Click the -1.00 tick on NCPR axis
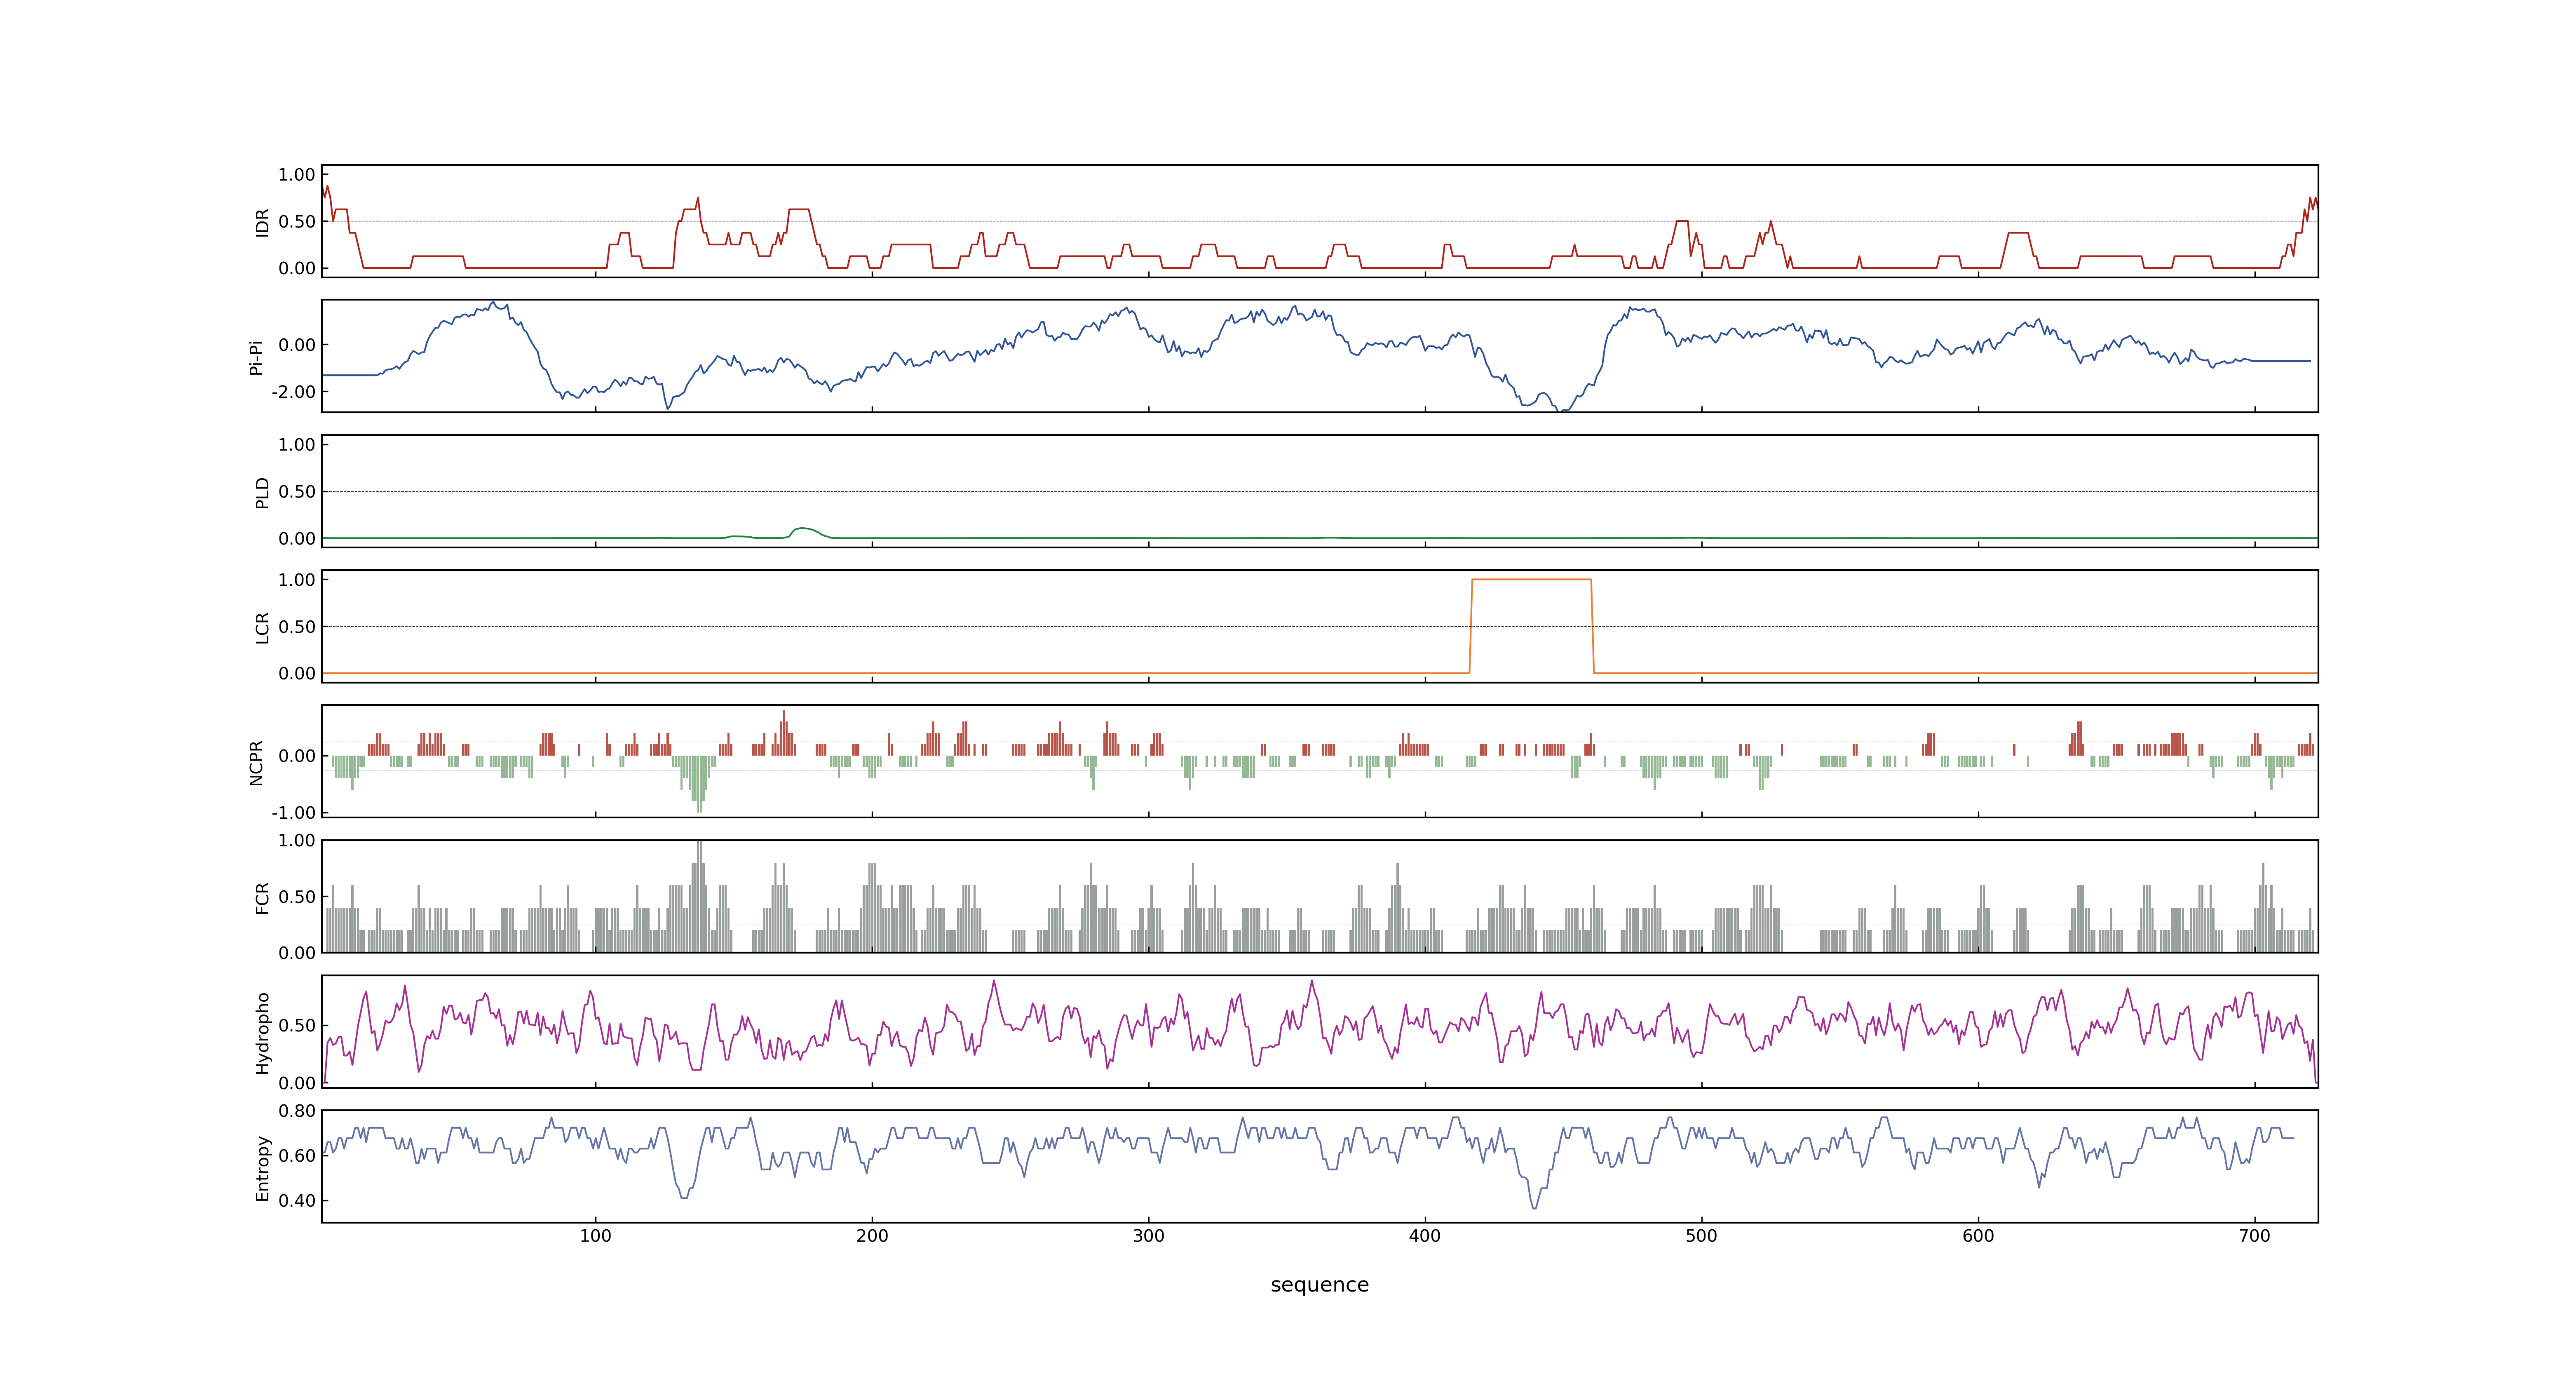The width and height of the screenshot is (2576, 1374). 293,813
